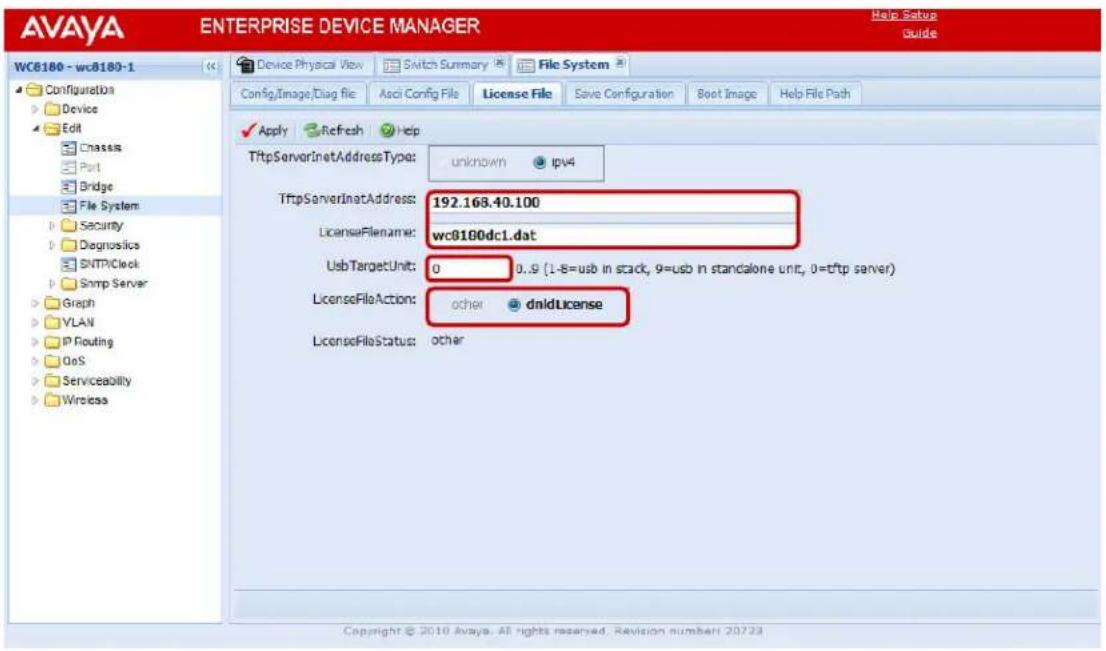Click the TftpServerInetAddress input field
Screen dimensions: 1106x651
[x=612, y=203]
